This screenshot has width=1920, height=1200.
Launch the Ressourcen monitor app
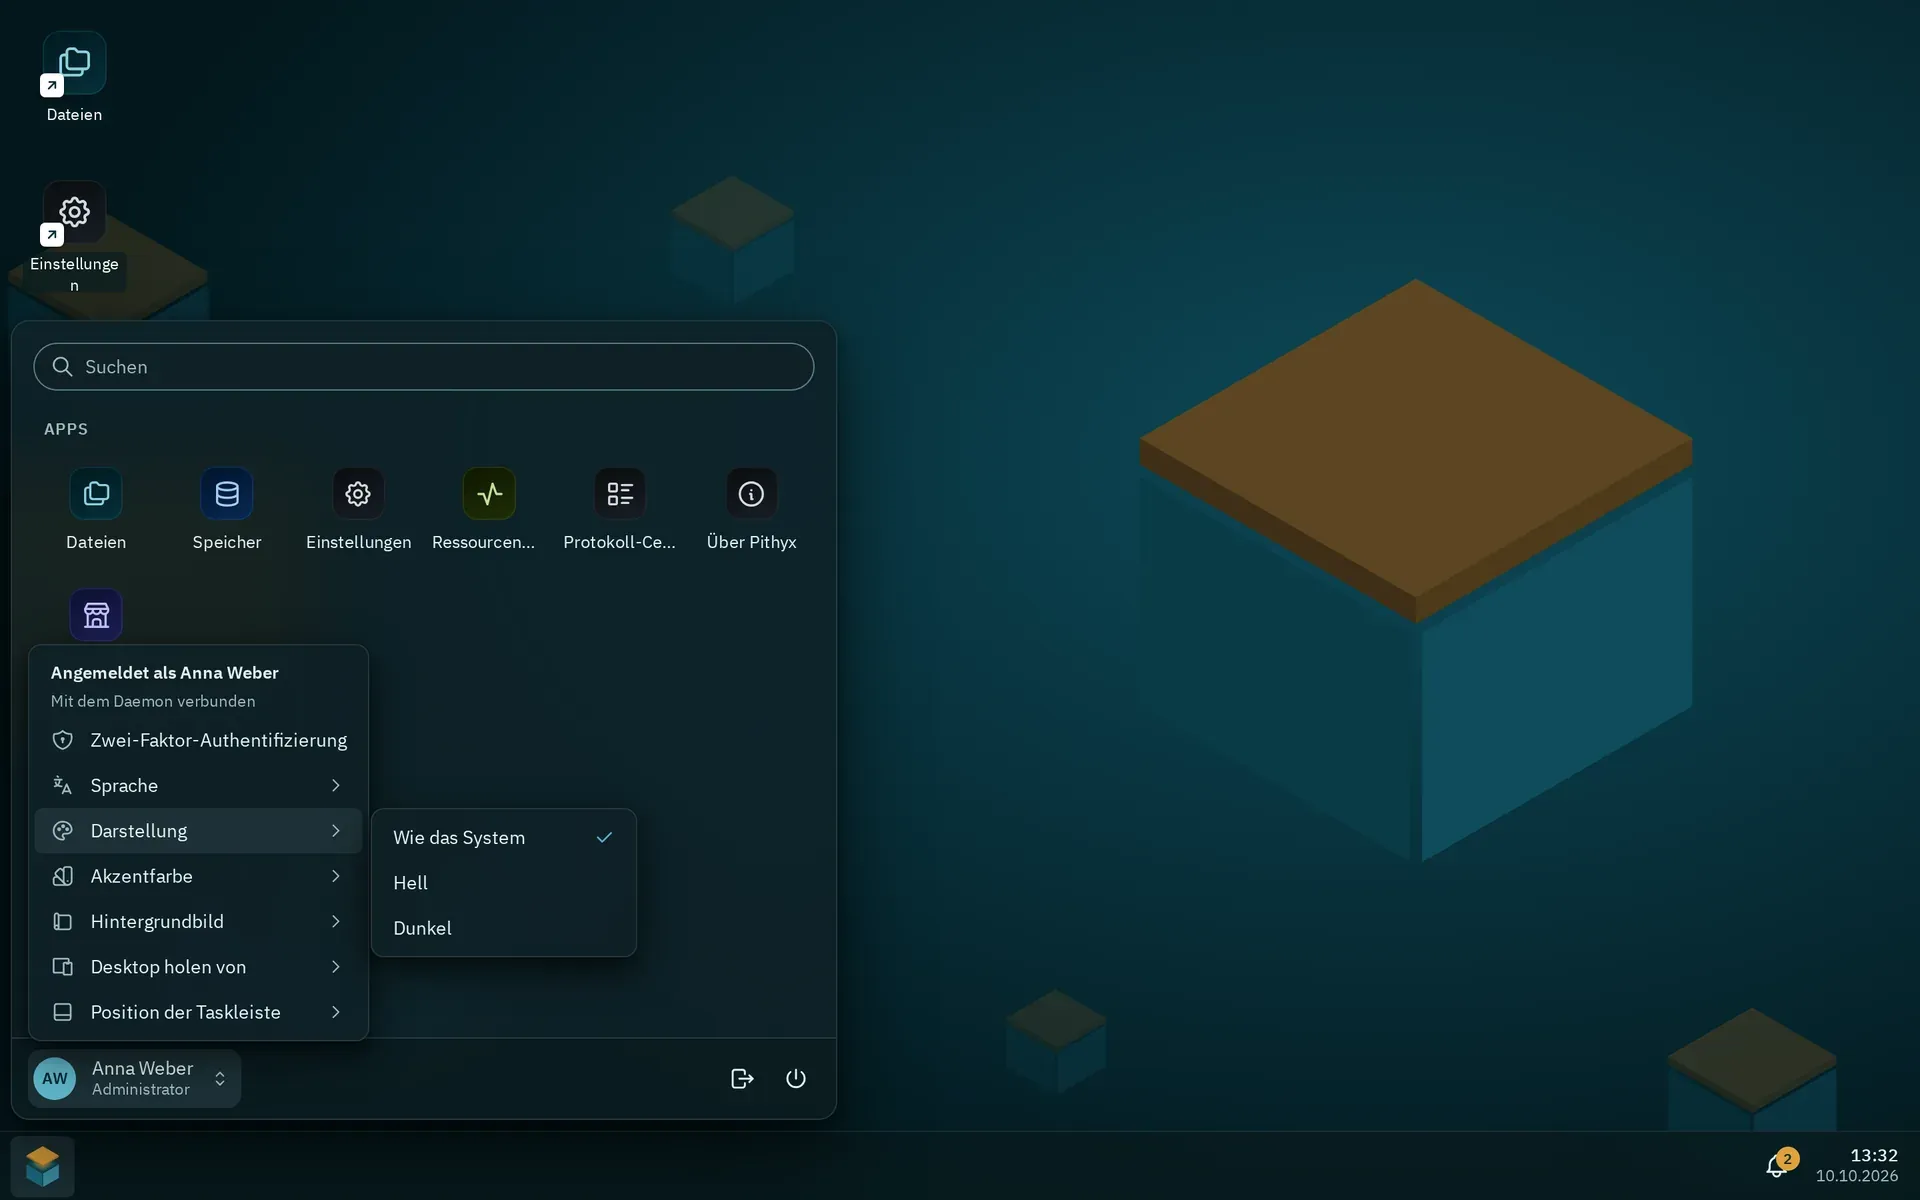point(489,494)
